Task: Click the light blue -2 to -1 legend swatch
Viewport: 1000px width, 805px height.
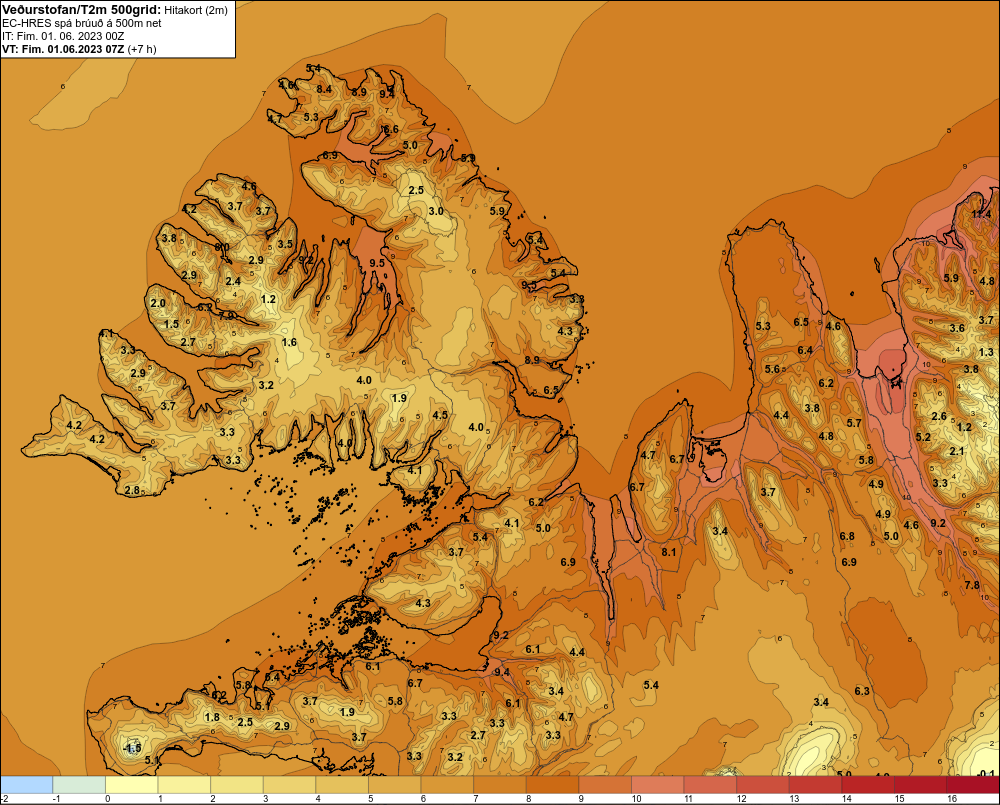Action: pyautogui.click(x=26, y=785)
